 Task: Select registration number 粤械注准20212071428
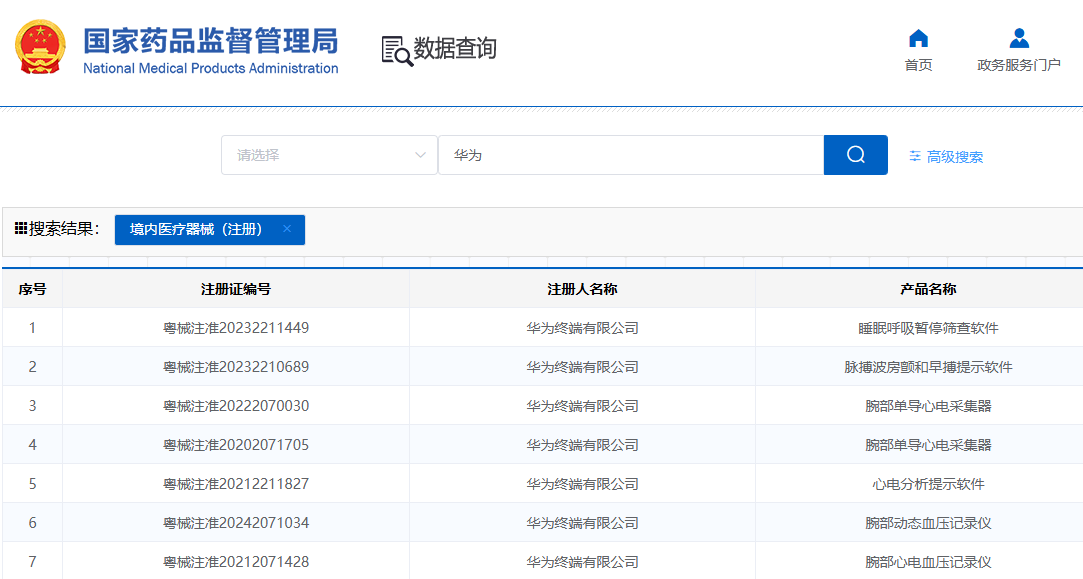coord(236,562)
